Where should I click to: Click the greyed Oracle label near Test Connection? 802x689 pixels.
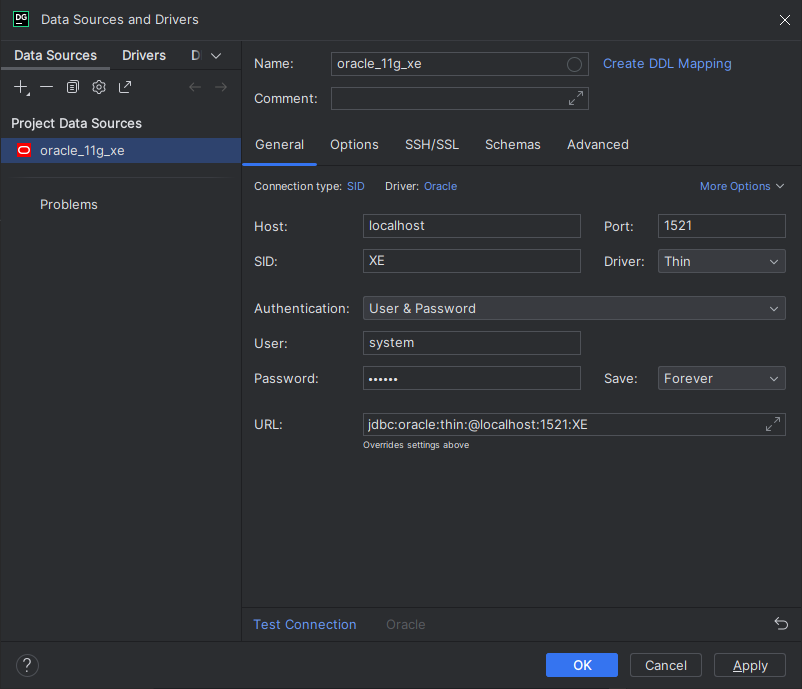(406, 625)
